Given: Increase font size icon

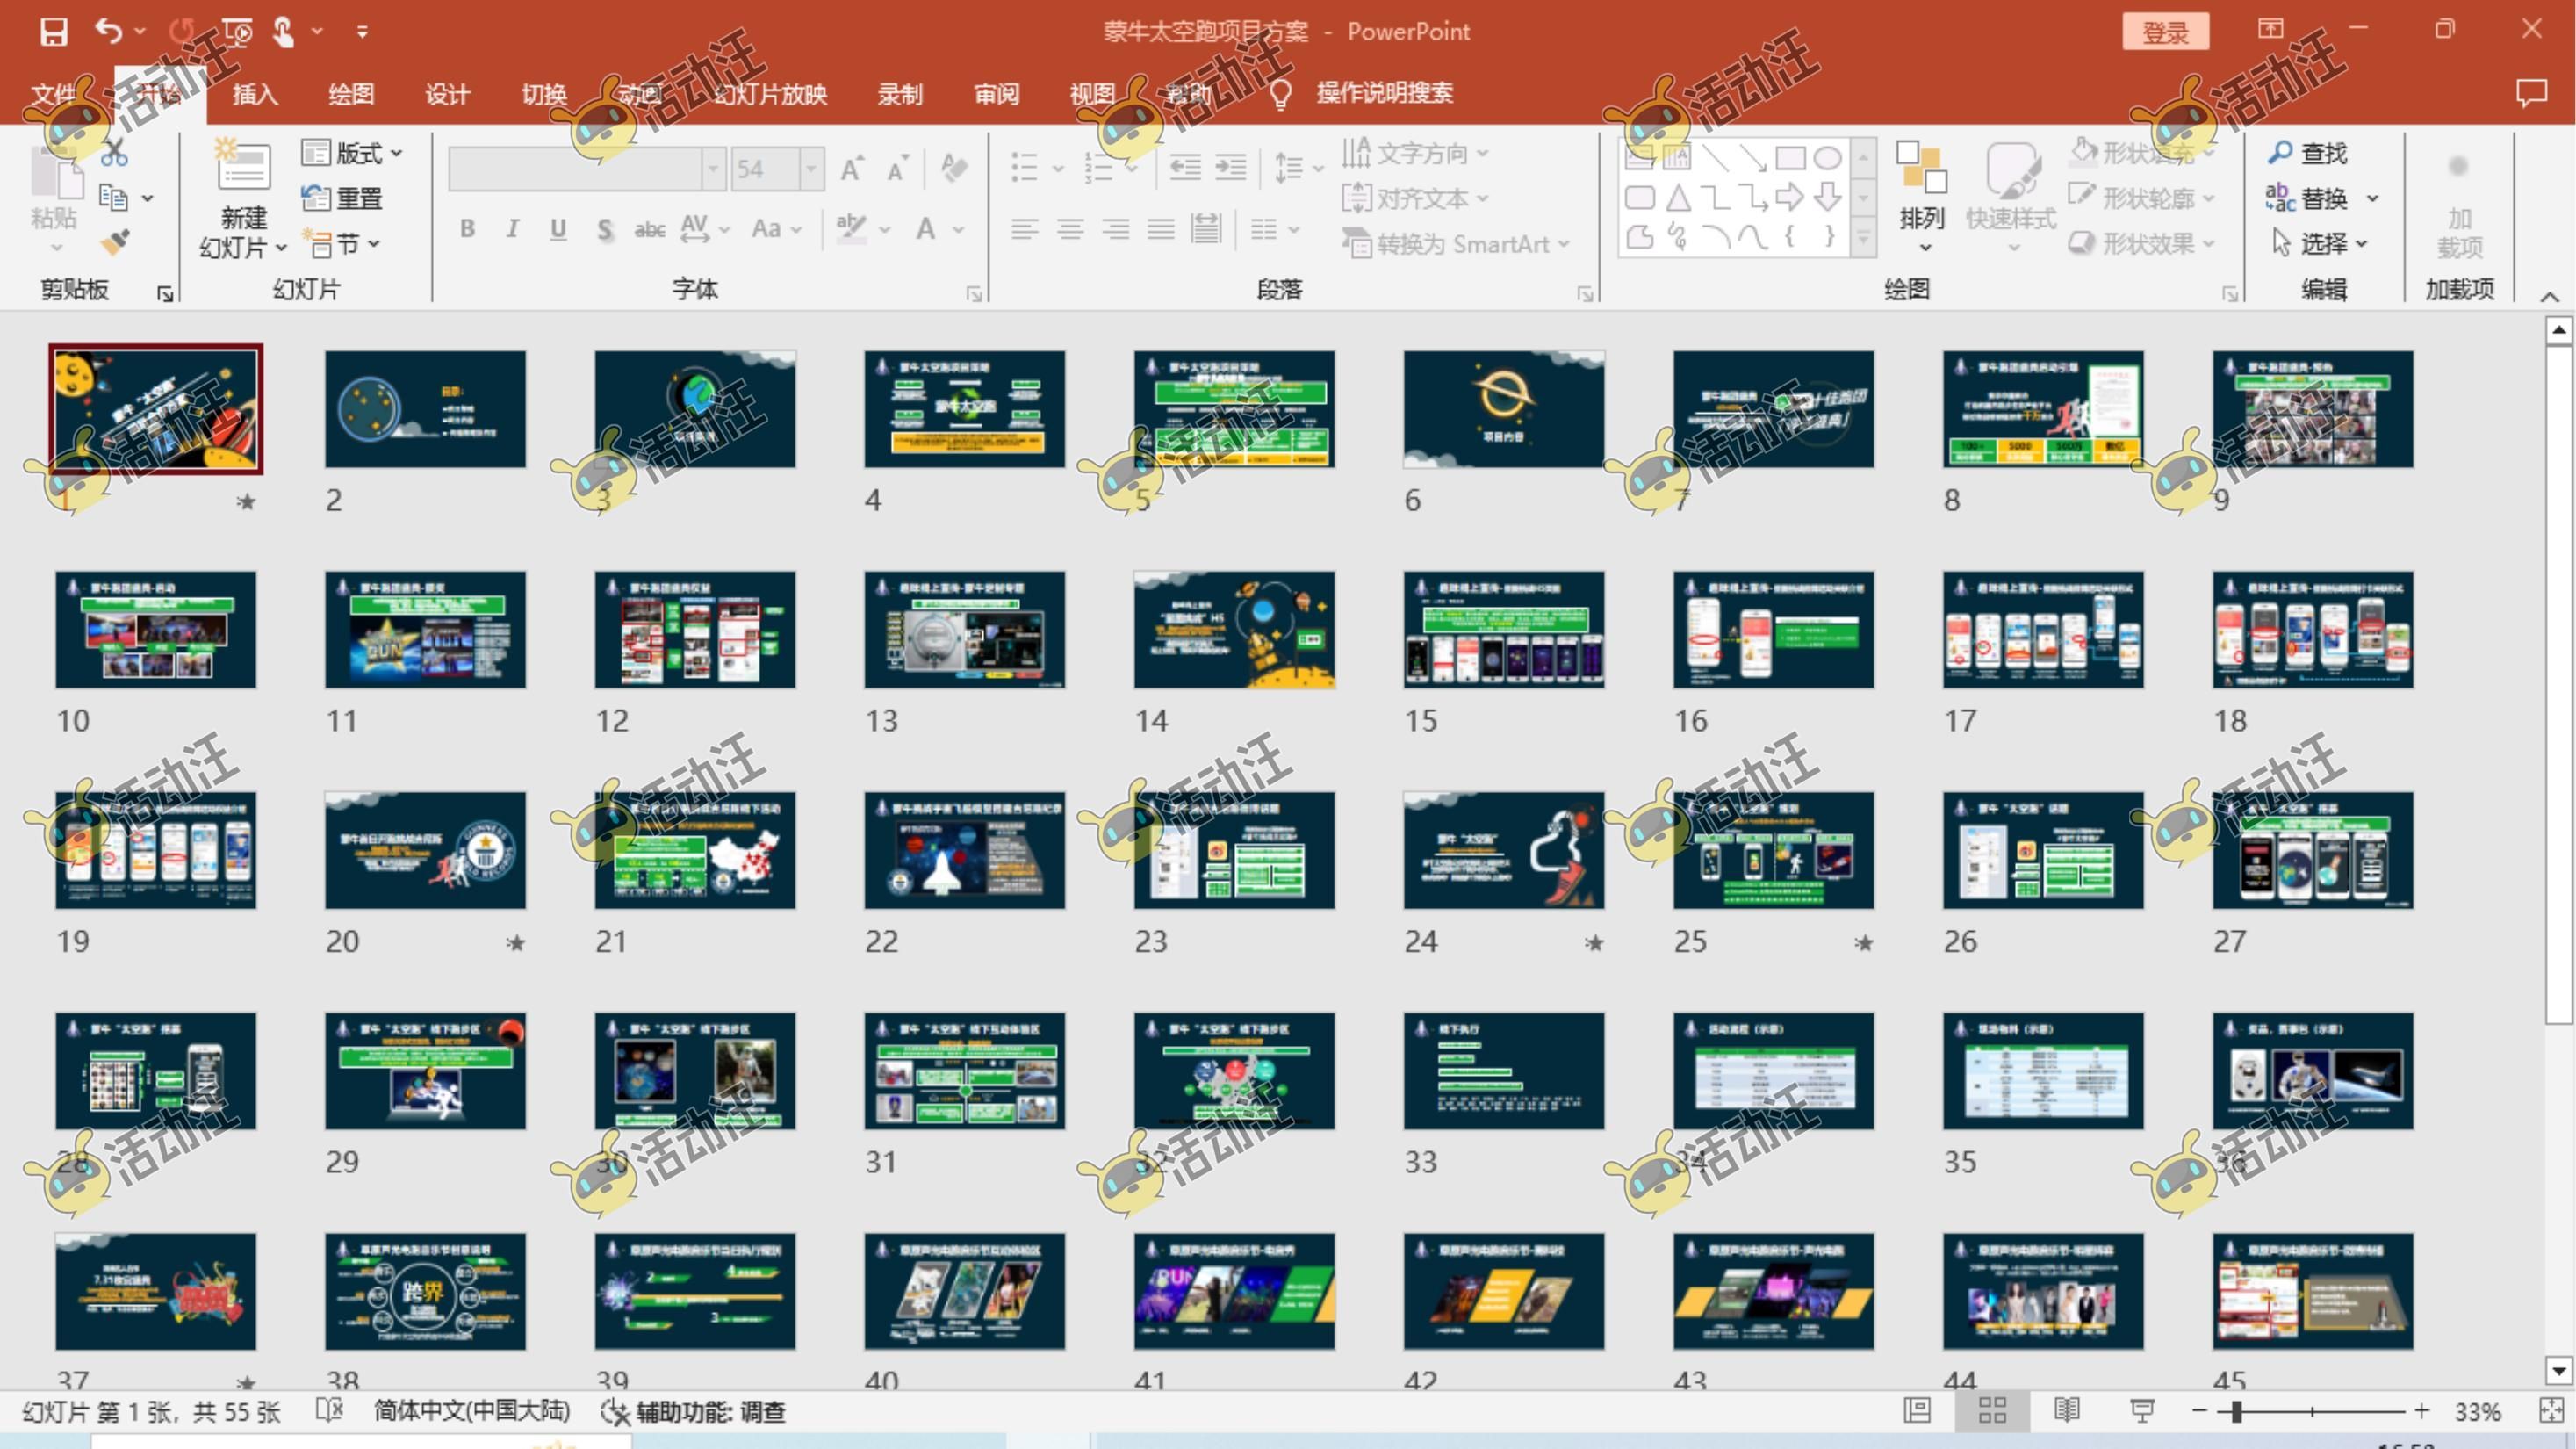Looking at the screenshot, I should [x=852, y=168].
